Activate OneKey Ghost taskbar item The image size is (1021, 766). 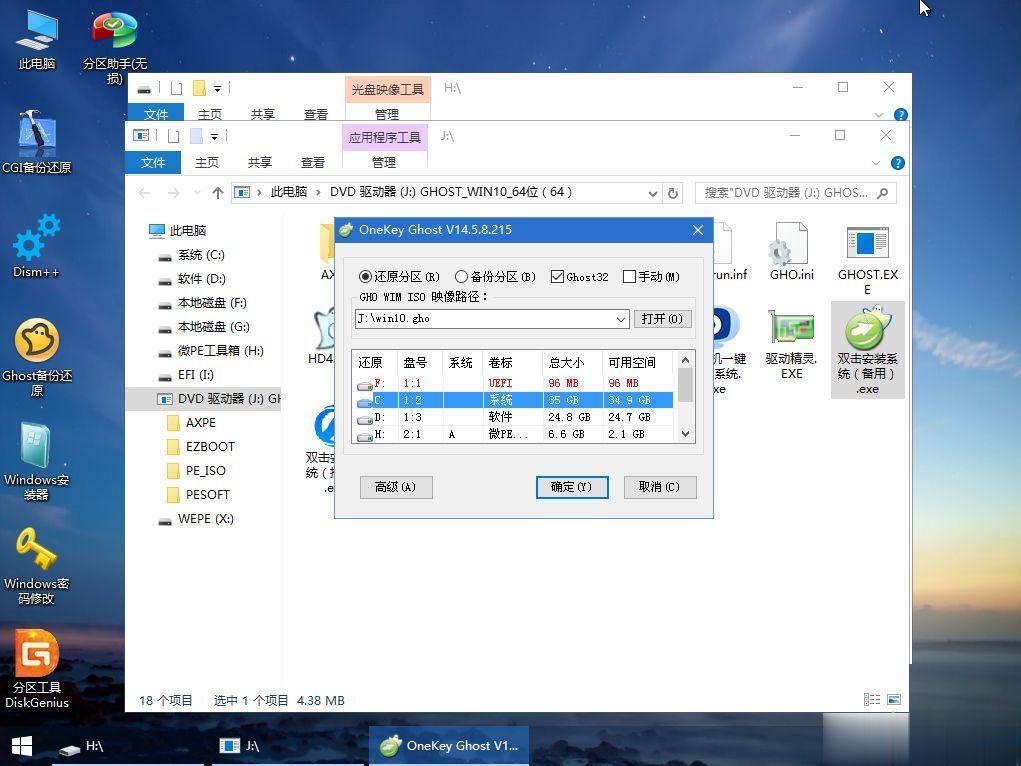449,746
